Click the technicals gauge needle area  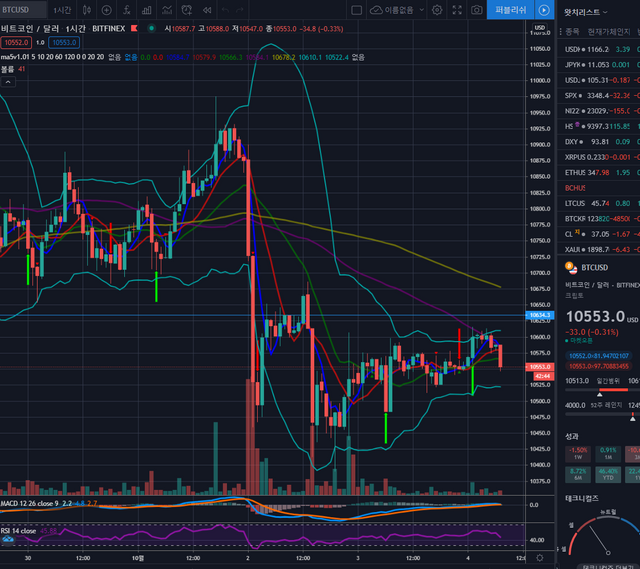(x=600, y=540)
